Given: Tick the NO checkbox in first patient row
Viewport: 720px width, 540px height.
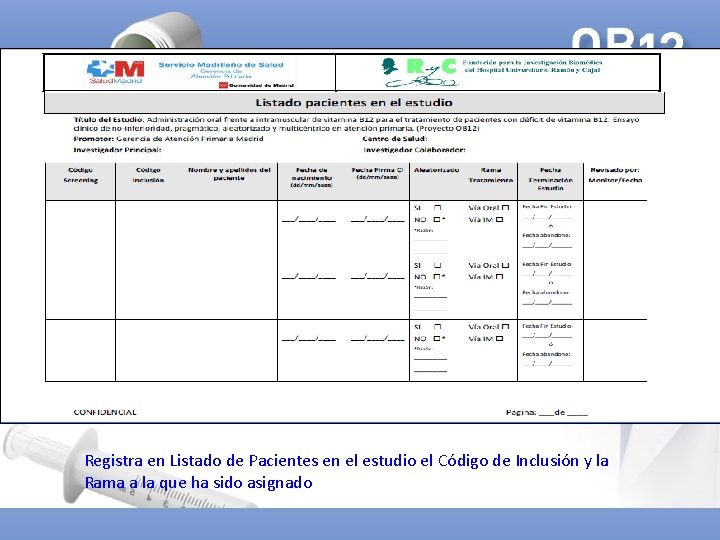Looking at the screenshot, I should point(437,219).
